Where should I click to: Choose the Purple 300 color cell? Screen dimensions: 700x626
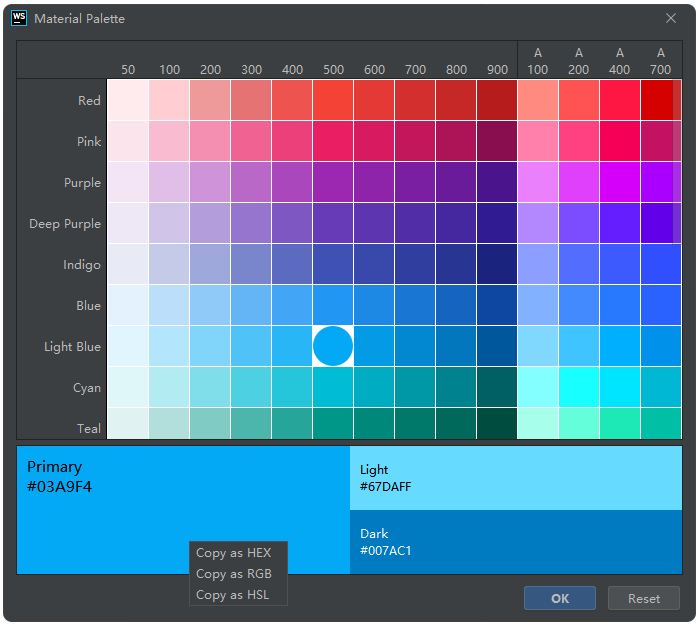tap(251, 182)
